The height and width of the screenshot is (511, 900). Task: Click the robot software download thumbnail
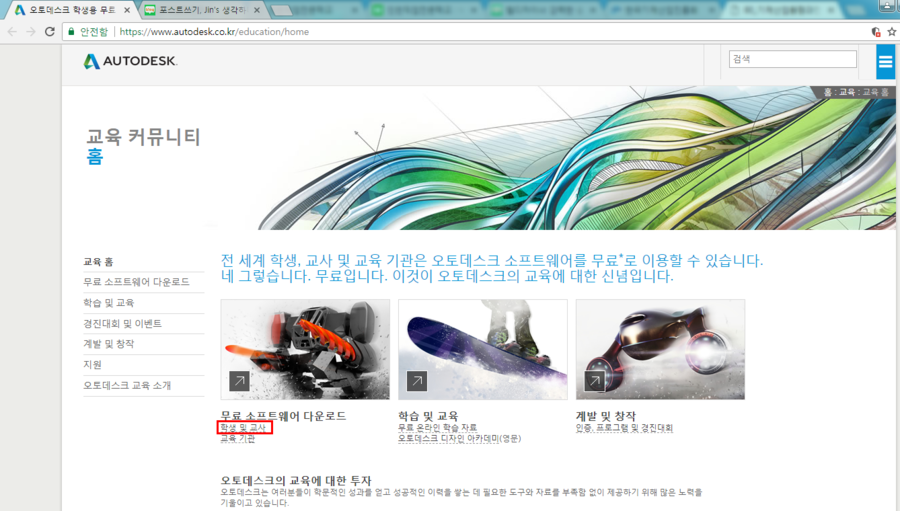point(305,349)
